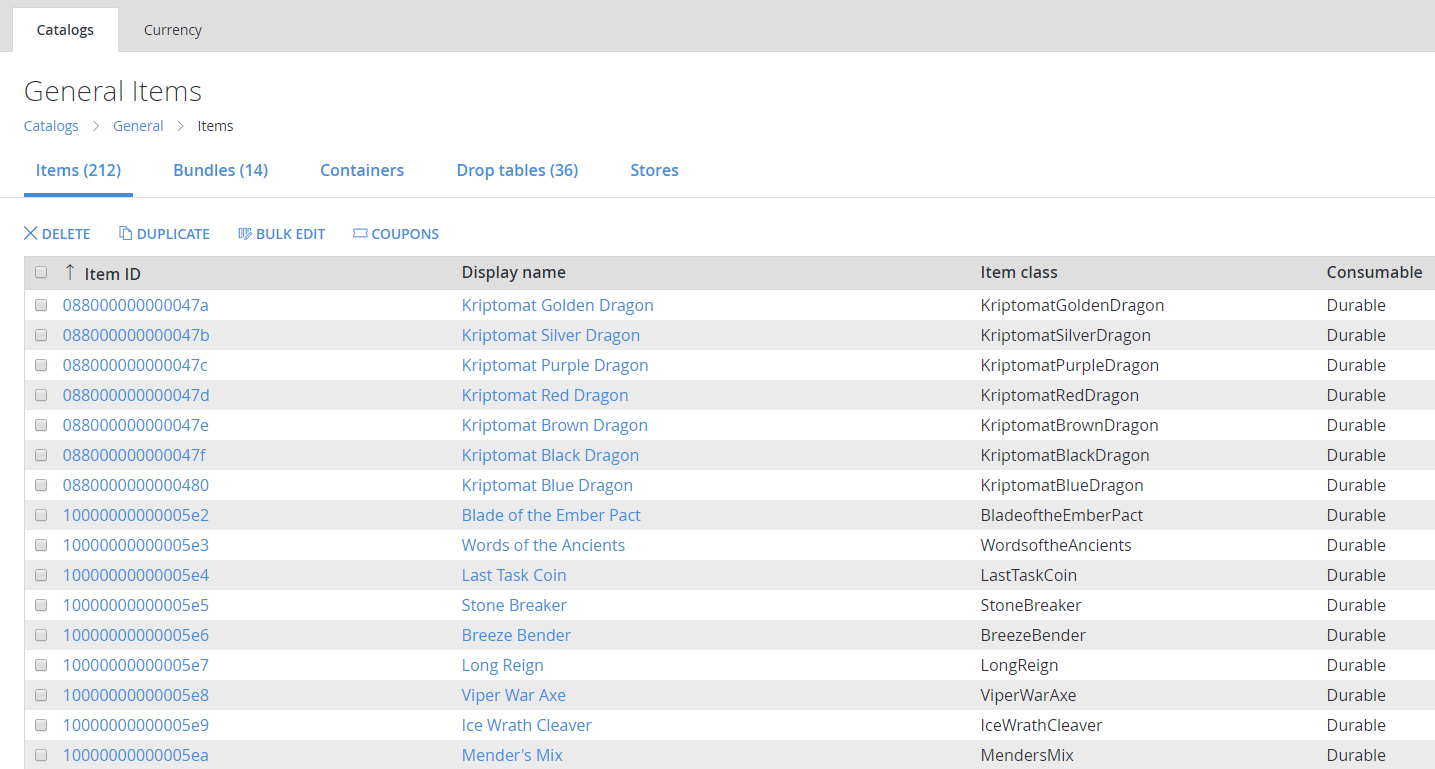This screenshot has height=769, width=1435.
Task: Click the General breadcrumb link
Action: (138, 126)
